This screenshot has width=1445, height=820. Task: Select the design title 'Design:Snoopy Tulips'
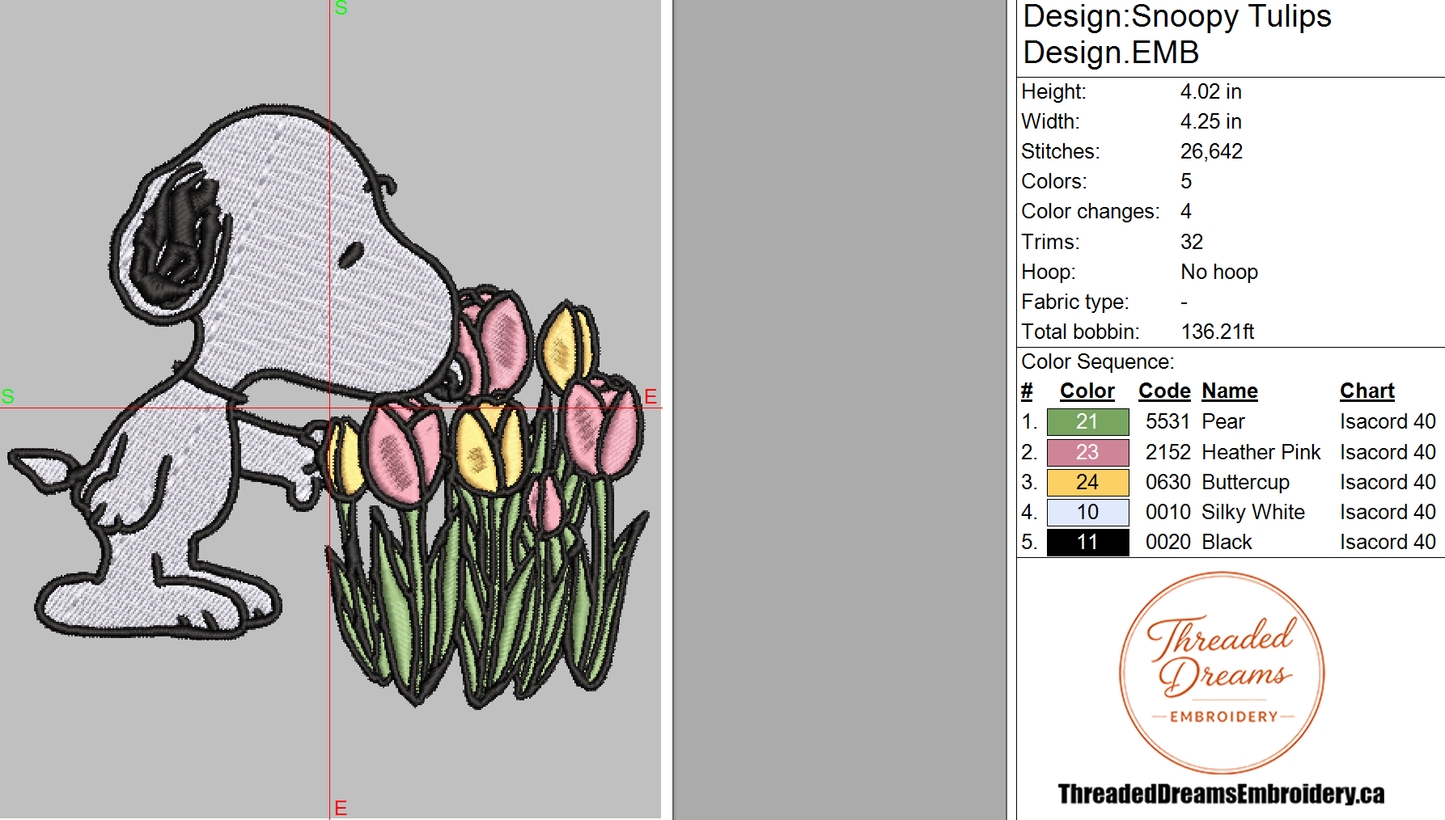(1177, 17)
